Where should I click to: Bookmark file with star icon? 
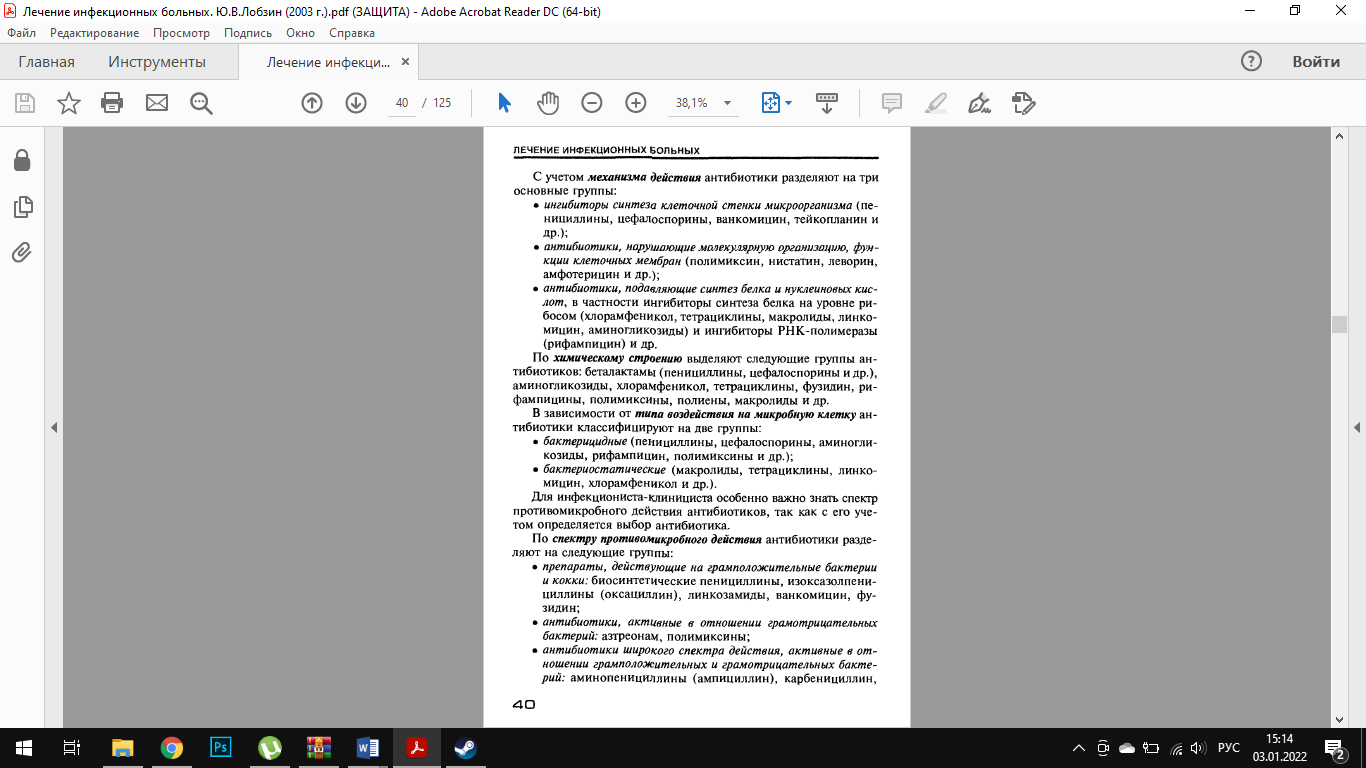pos(69,103)
